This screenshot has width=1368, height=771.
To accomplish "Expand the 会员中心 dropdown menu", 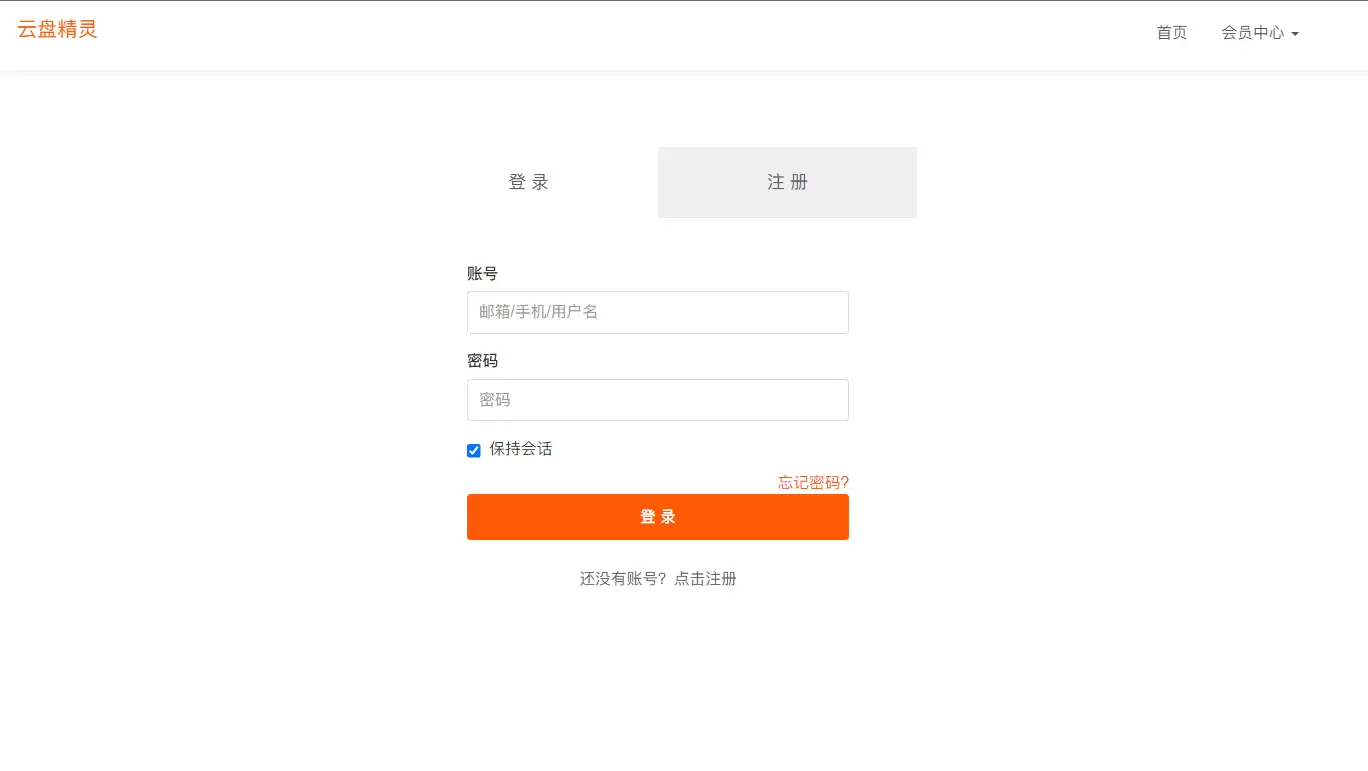I will click(x=1260, y=33).
